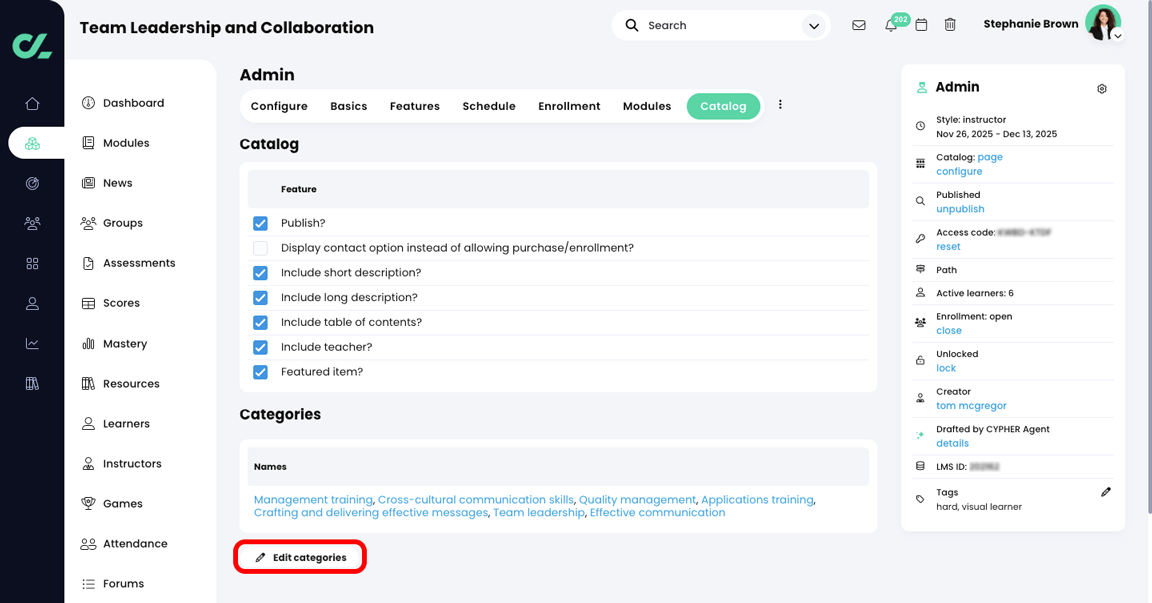Click the unpublish link in right panel
The image size is (1152, 603).
[960, 209]
